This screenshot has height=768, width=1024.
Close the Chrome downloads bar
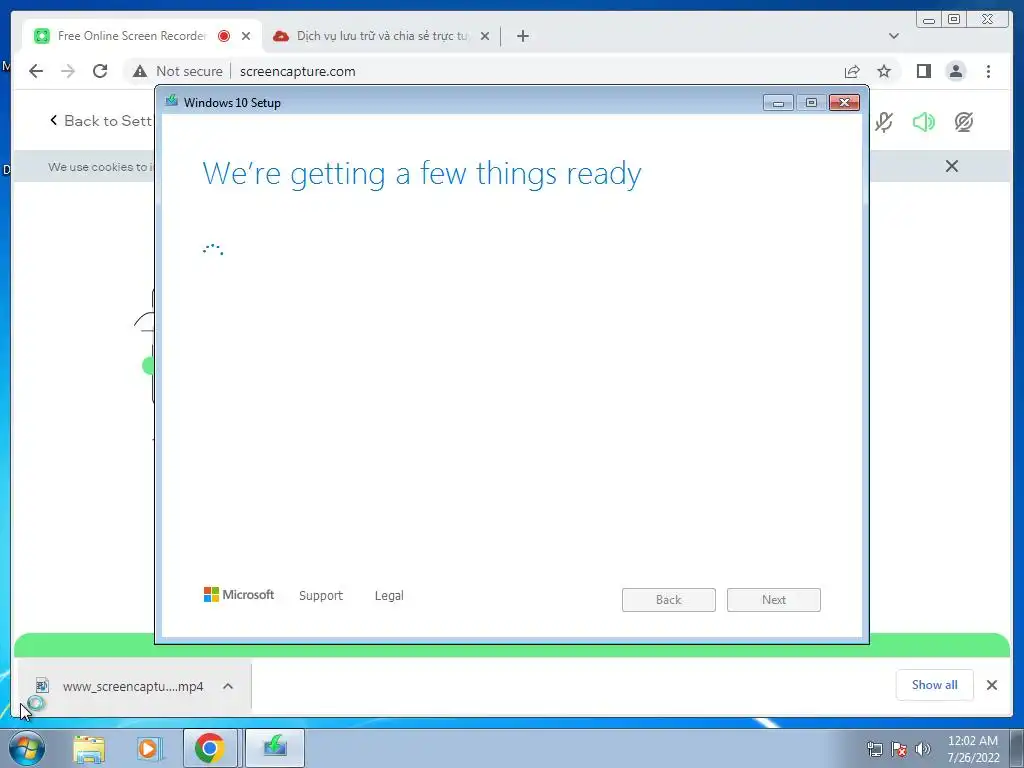pos(991,684)
